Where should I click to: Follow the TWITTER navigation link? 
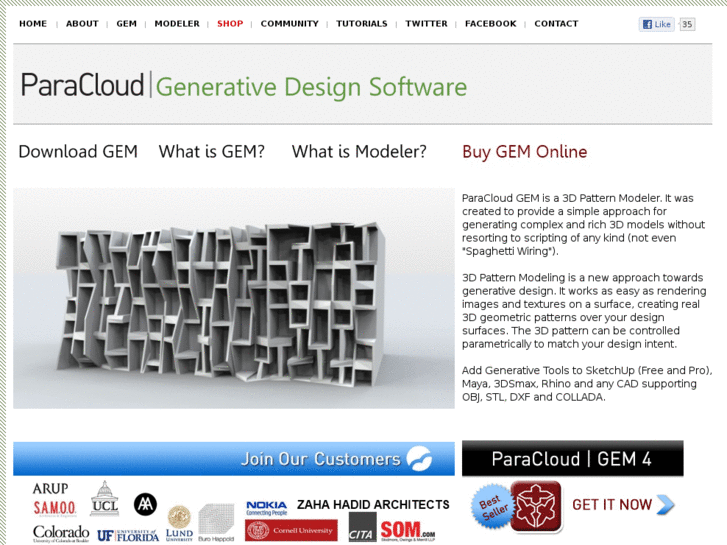tap(426, 24)
